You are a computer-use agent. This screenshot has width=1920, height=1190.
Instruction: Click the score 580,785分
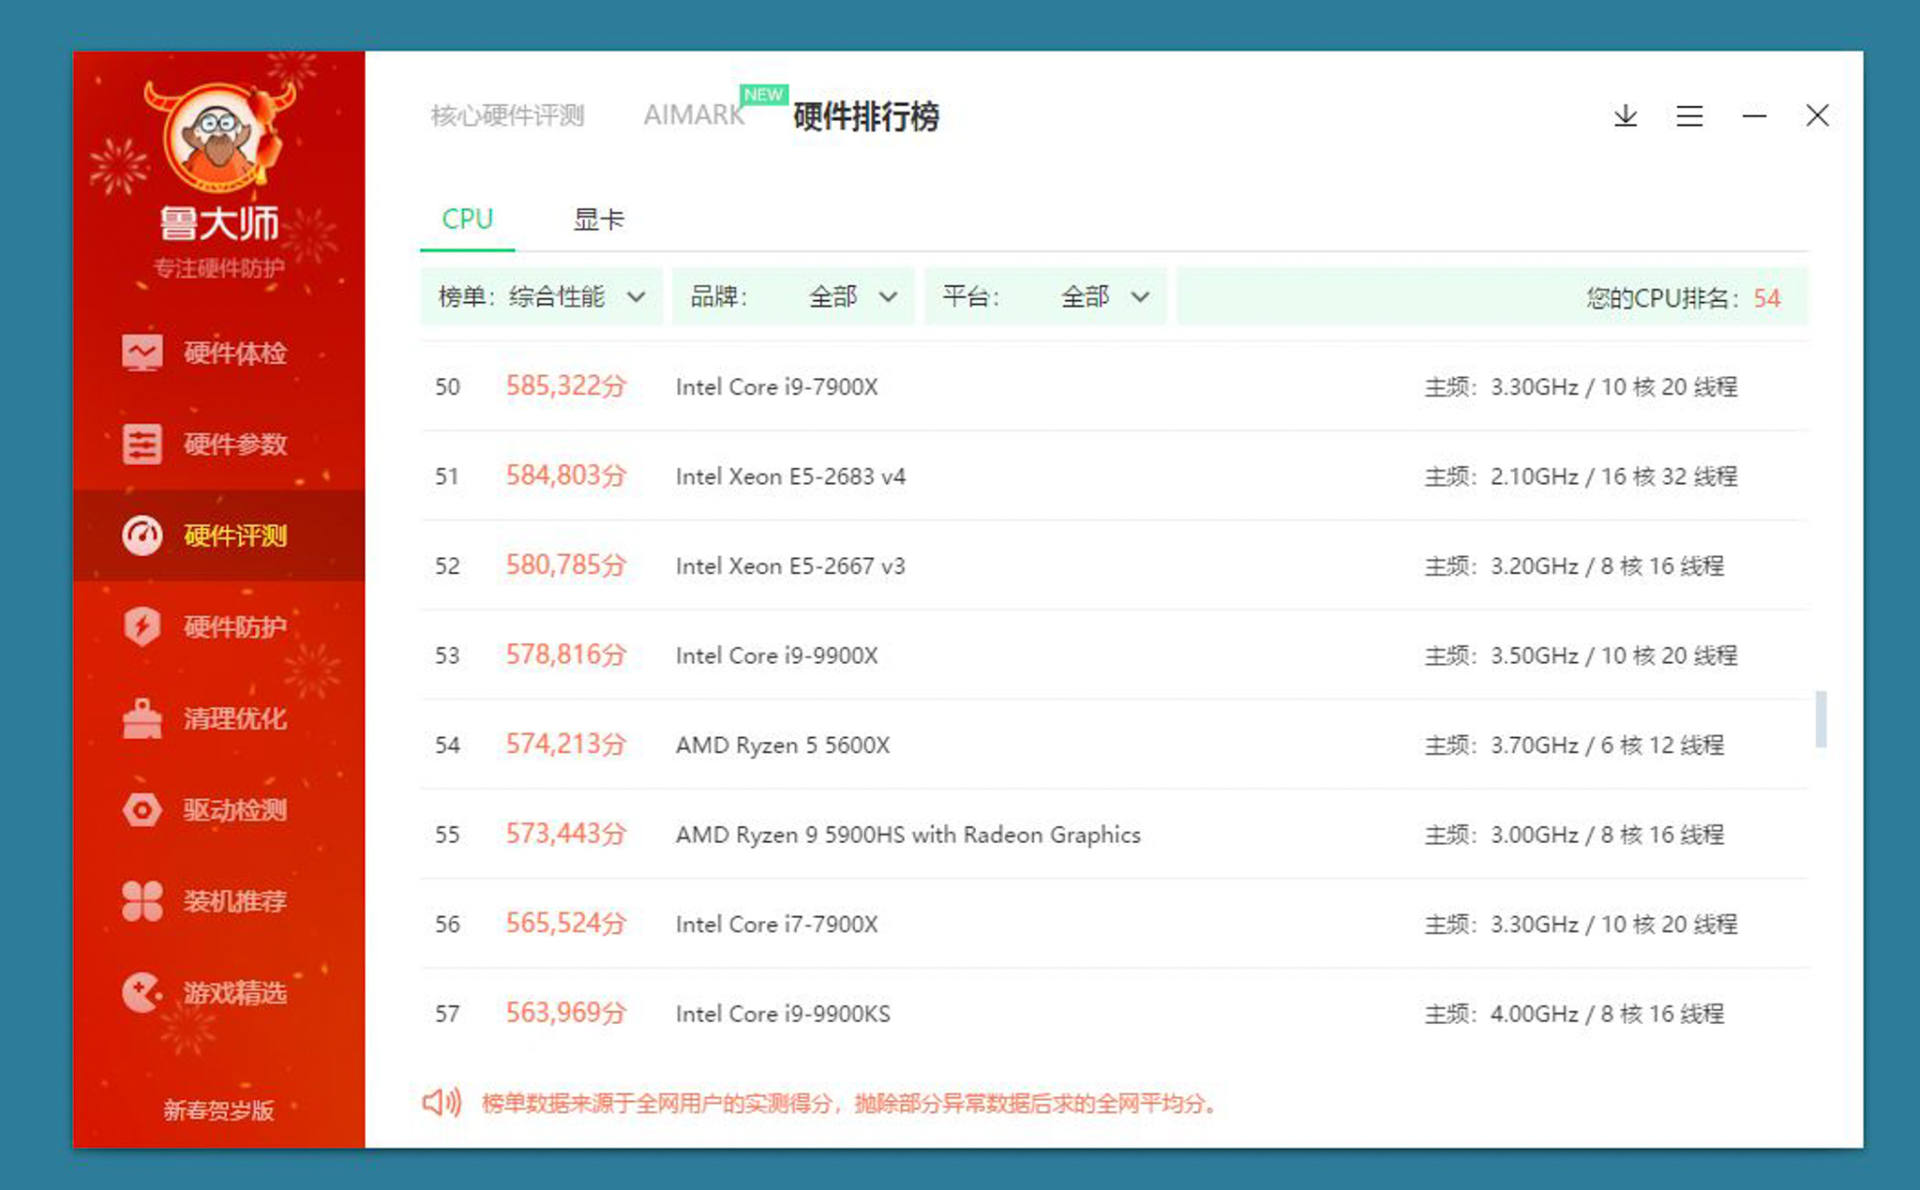[566, 565]
